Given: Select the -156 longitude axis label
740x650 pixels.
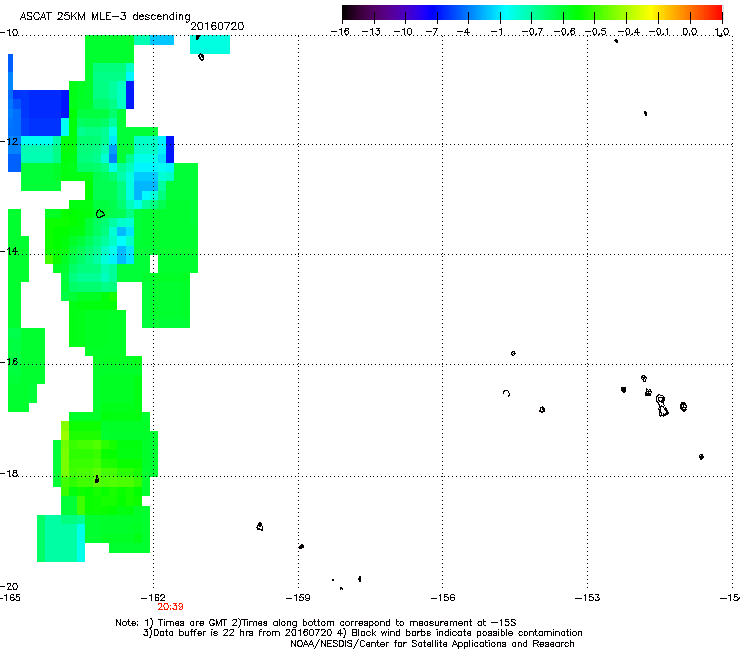Looking at the screenshot, I should [443, 598].
